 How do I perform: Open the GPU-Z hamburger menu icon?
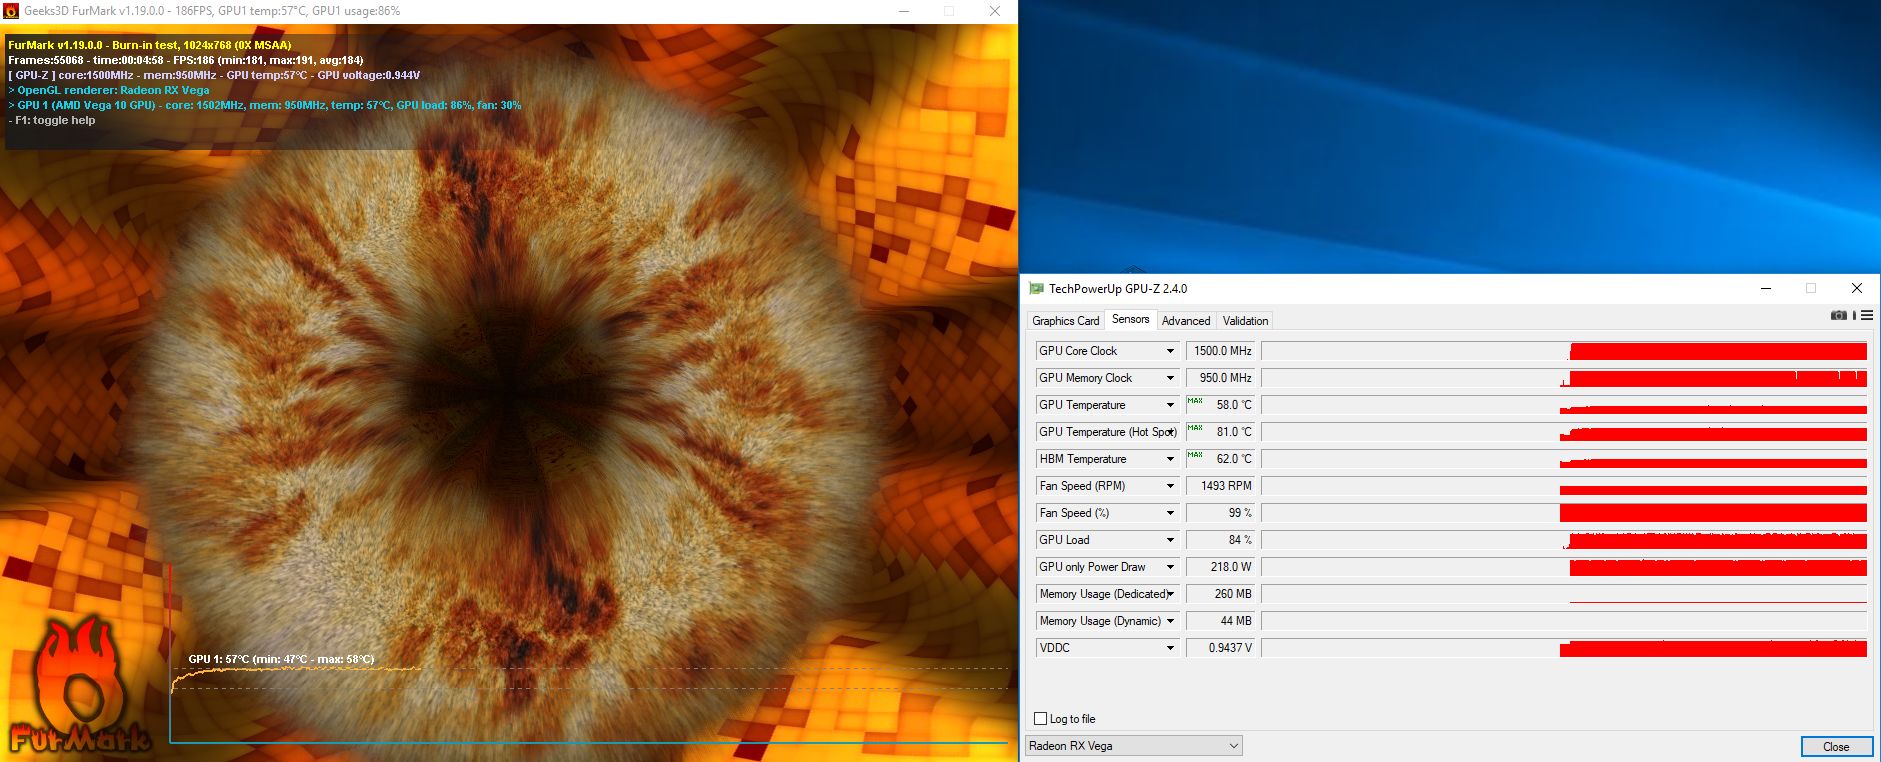[1867, 315]
